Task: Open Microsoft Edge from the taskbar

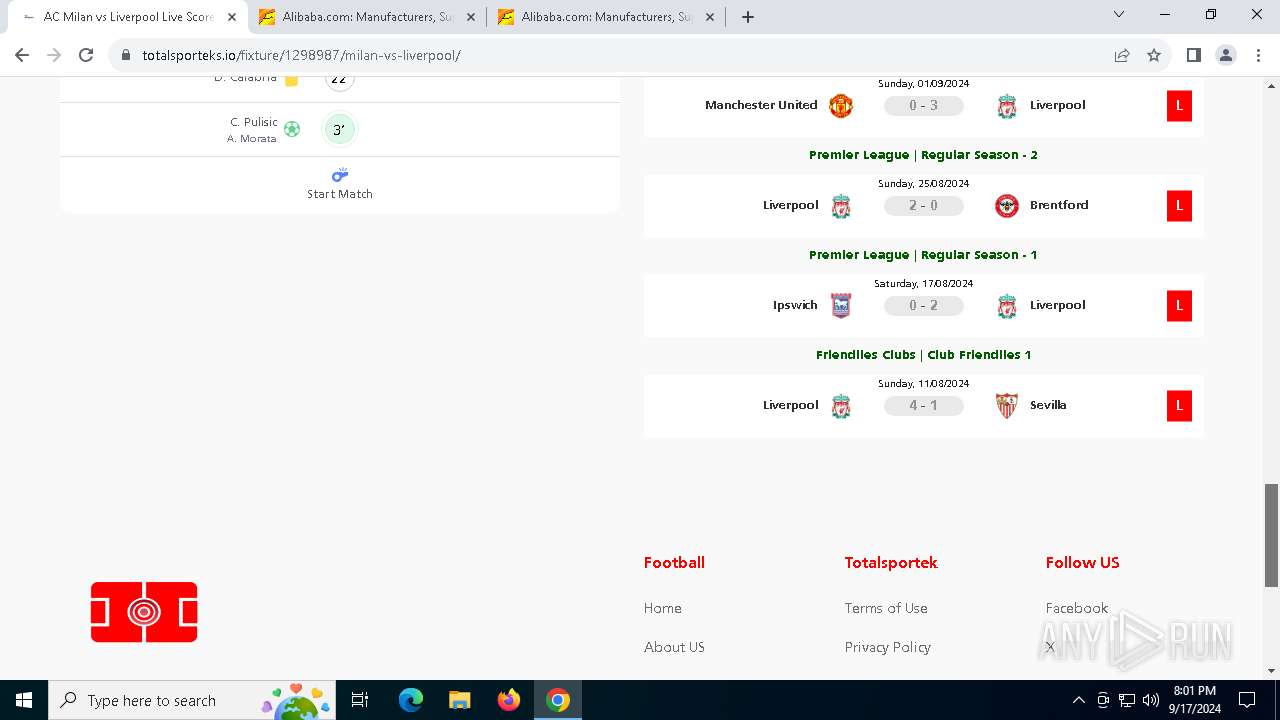Action: point(411,700)
